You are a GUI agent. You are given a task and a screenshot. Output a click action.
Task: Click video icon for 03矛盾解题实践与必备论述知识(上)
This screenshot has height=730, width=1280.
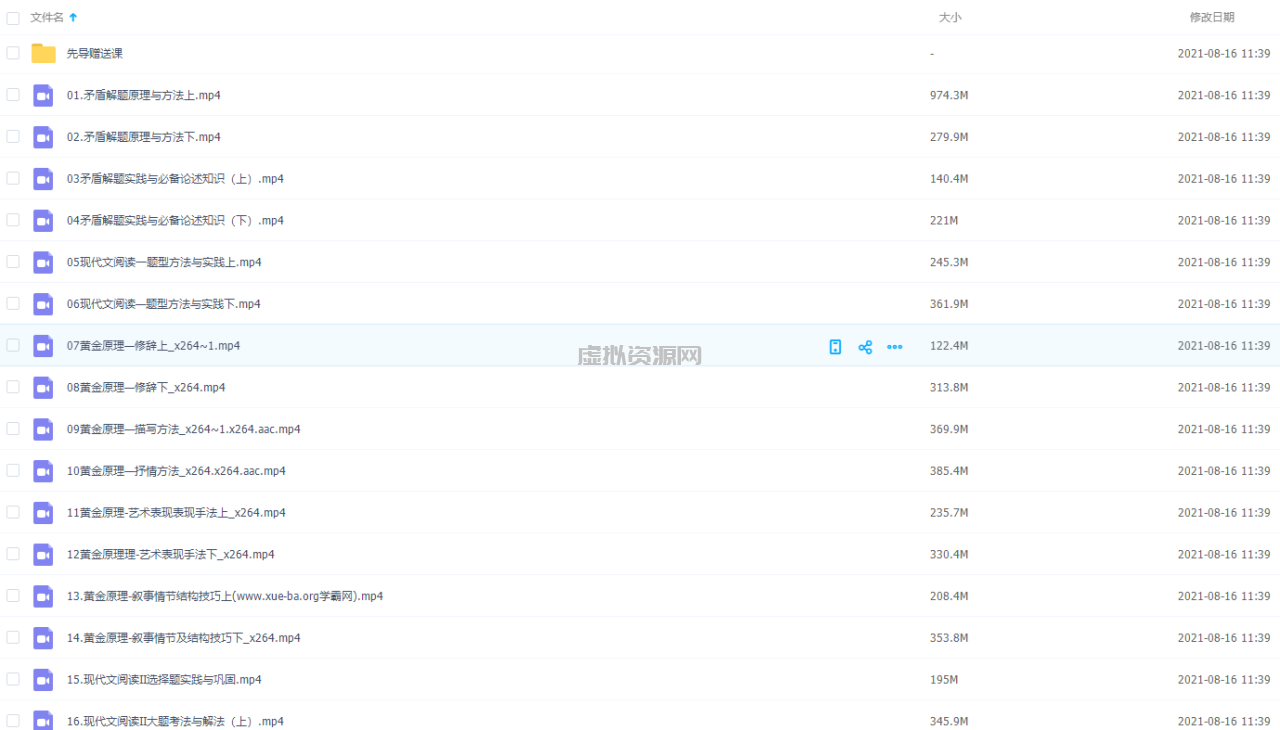[43, 179]
